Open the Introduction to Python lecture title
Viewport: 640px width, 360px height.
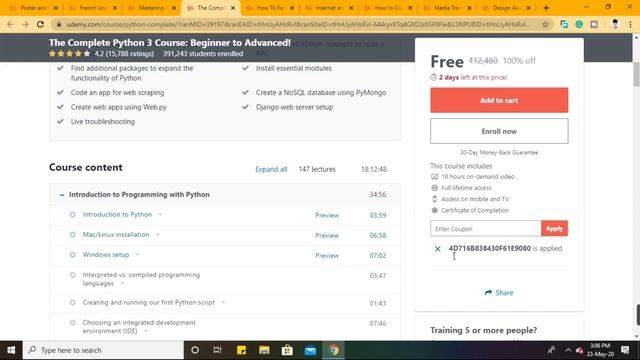(x=117, y=214)
